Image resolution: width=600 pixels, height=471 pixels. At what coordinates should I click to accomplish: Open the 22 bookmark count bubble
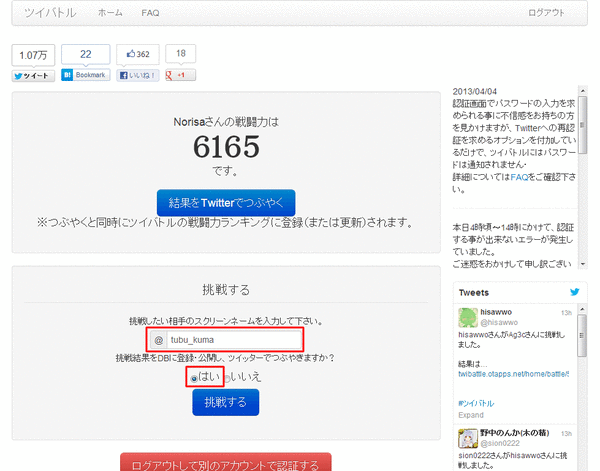[86, 54]
